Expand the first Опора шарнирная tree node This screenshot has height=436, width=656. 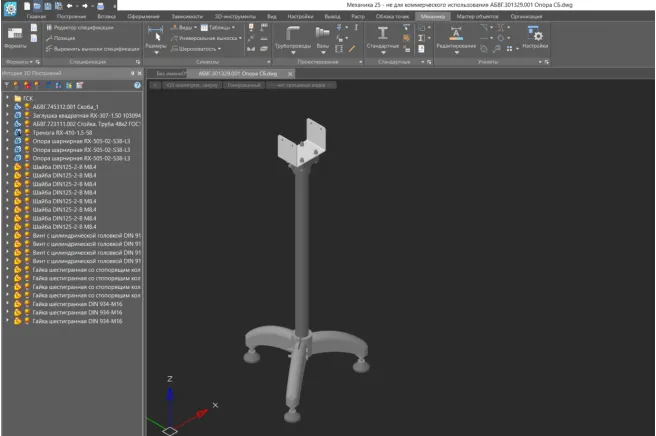tap(7, 142)
